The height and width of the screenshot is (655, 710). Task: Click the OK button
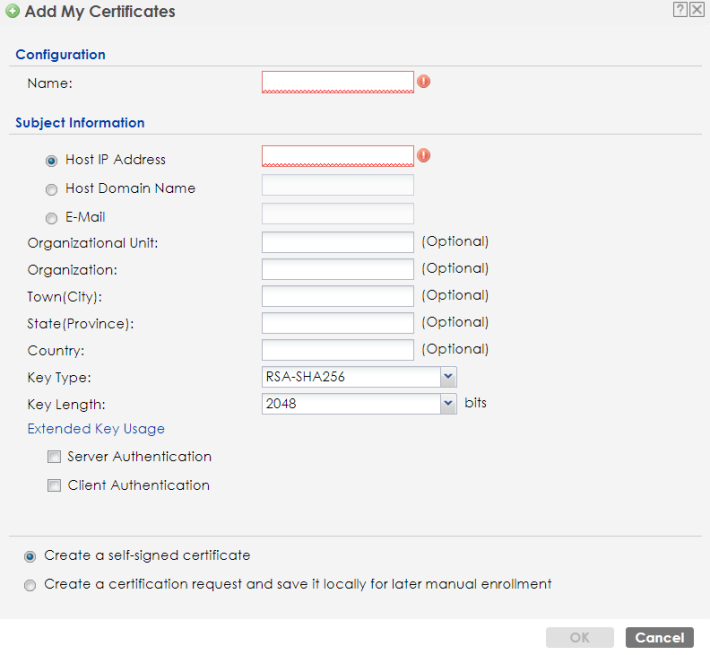[579, 638]
